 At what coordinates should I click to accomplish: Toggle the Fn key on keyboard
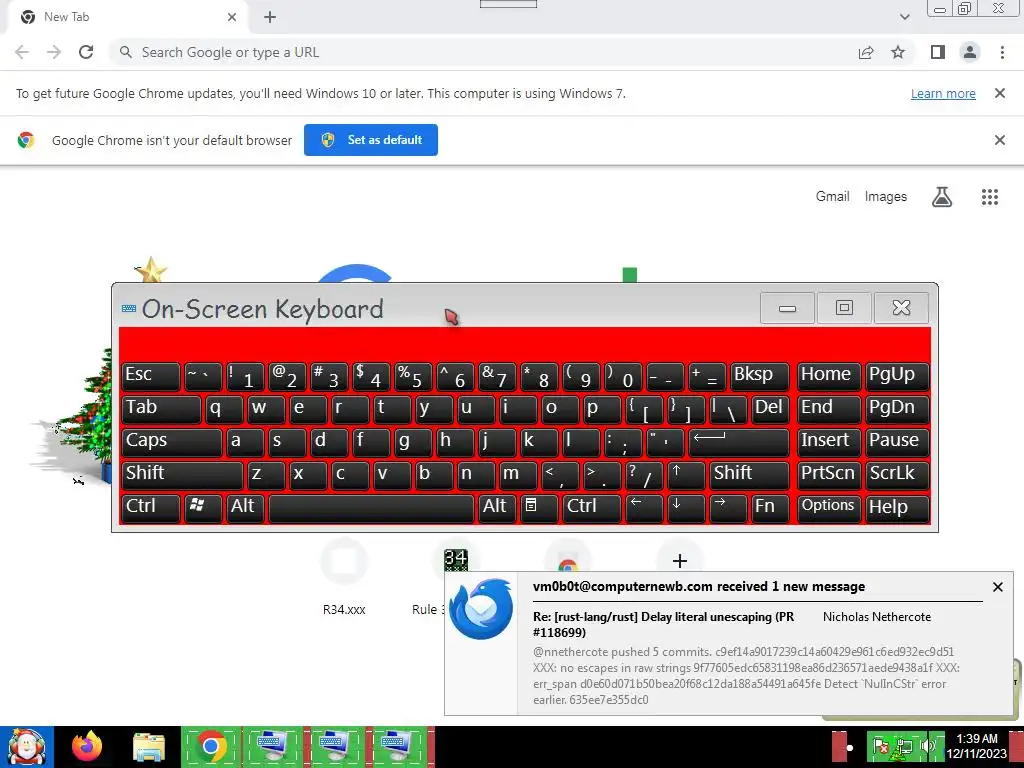770,507
